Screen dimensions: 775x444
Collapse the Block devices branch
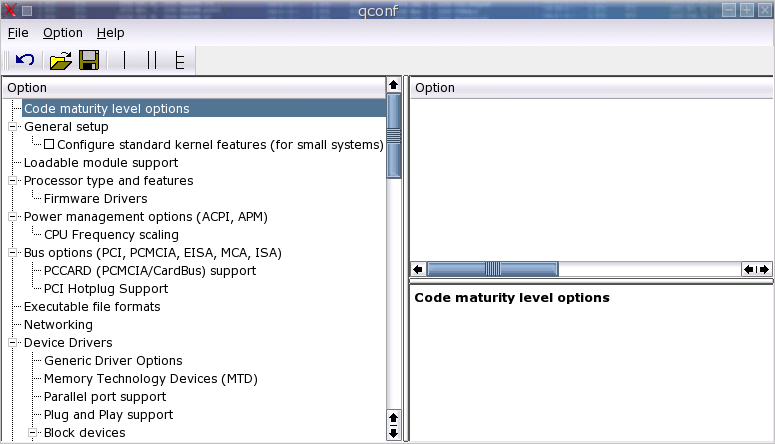click(x=33, y=433)
